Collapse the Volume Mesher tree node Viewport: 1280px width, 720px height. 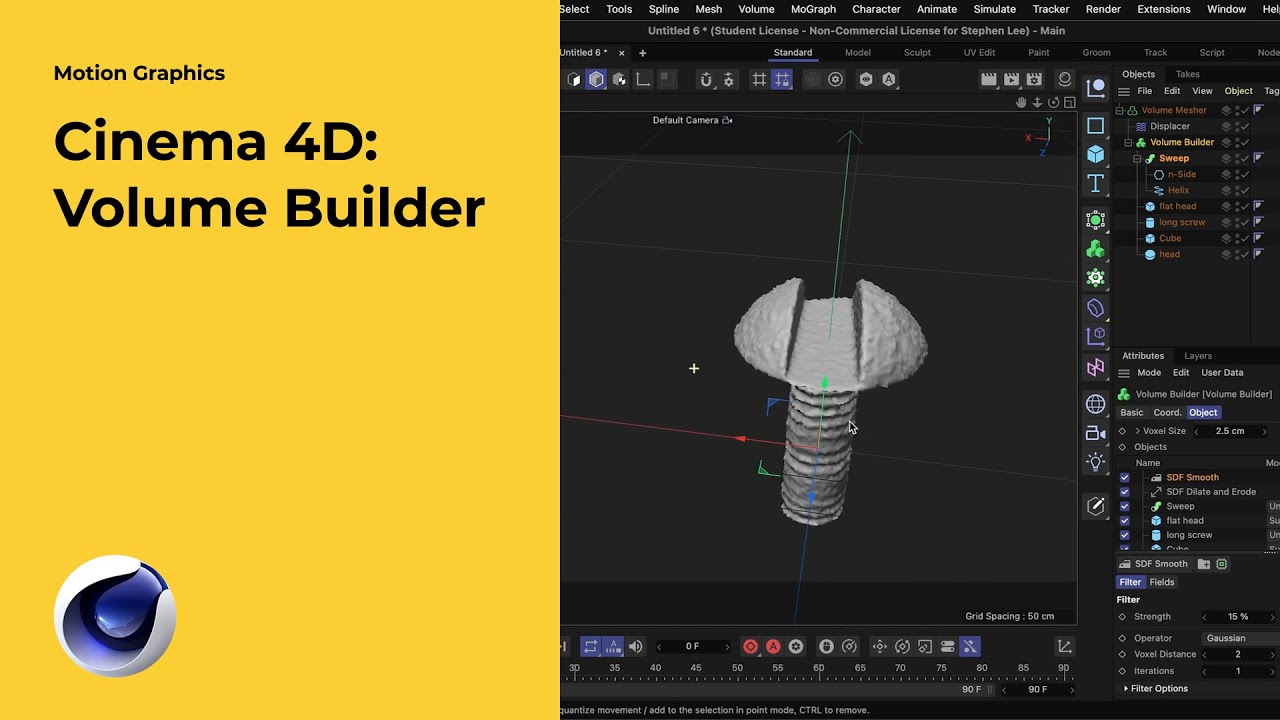click(x=1120, y=110)
